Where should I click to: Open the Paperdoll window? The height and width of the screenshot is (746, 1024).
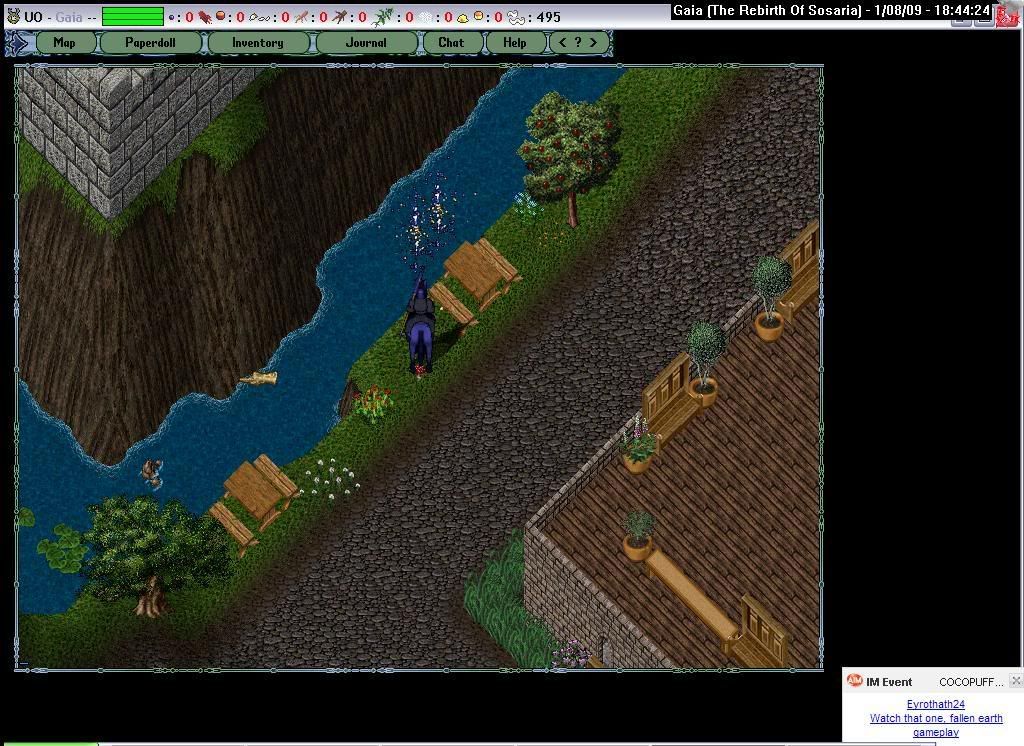[150, 42]
